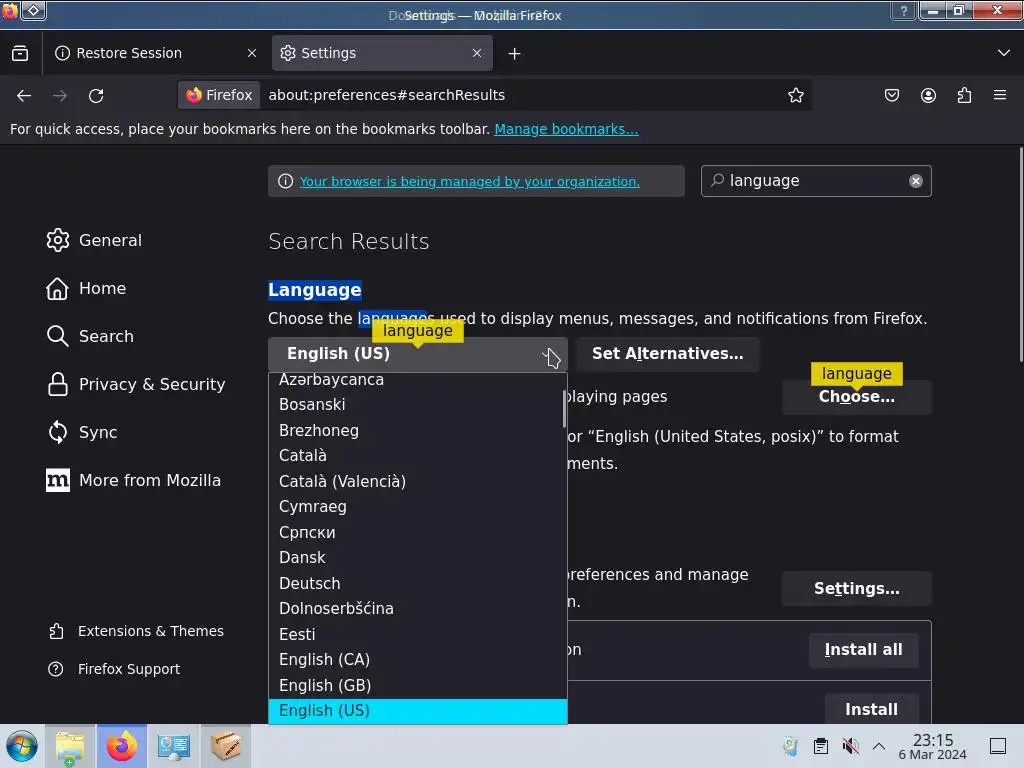Switch to the Restore Session tab
The height and width of the screenshot is (768, 1024).
pos(155,54)
